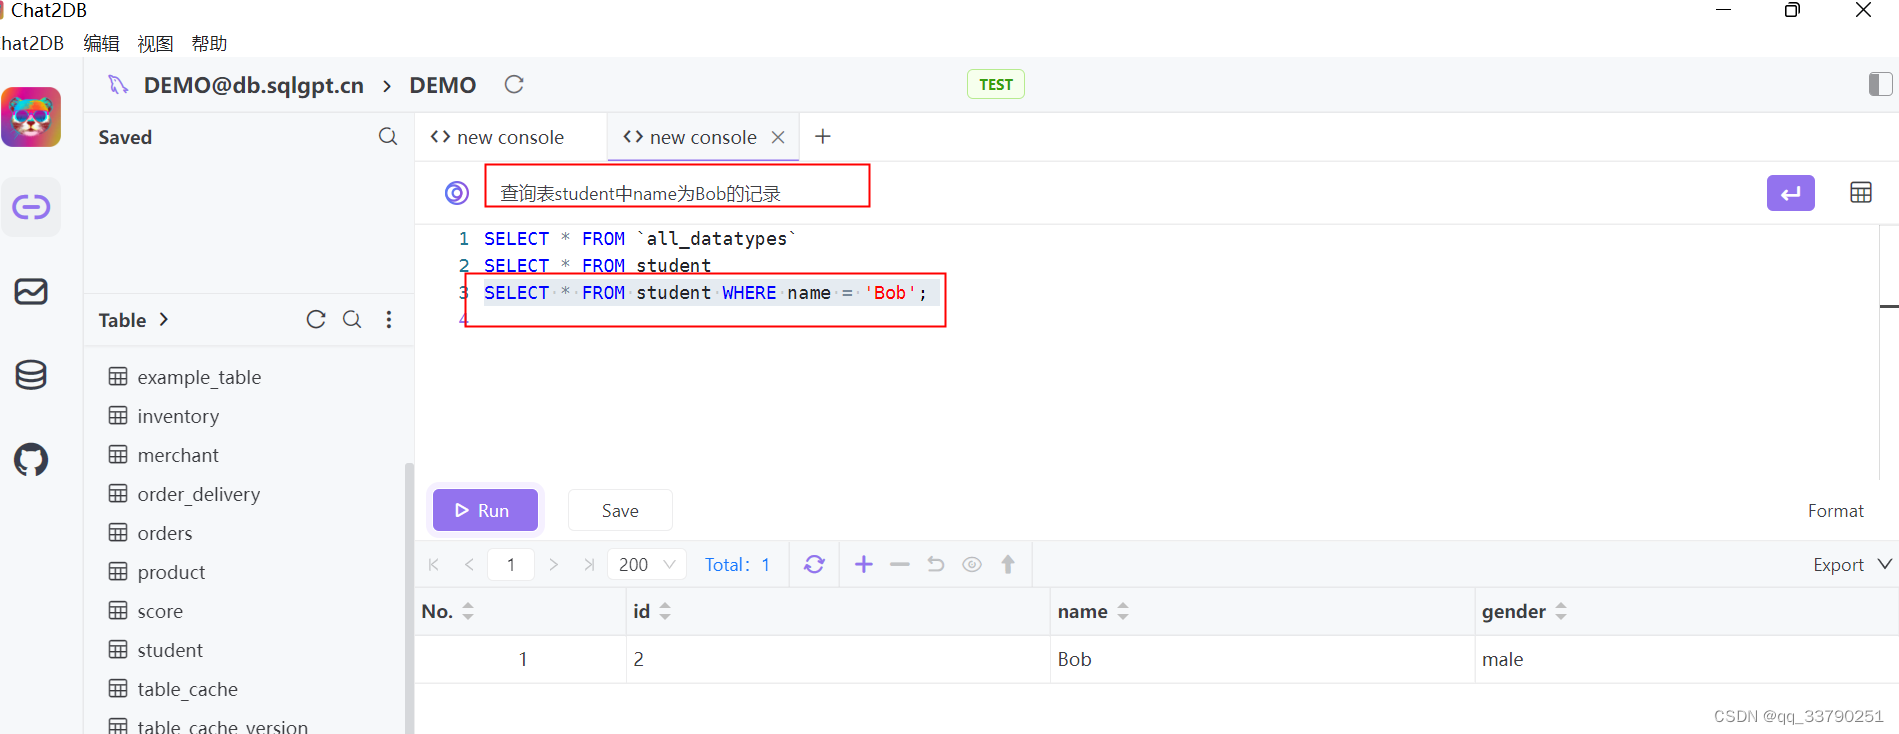Open the Chat2DB menu
The height and width of the screenshot is (734, 1899).
click(32, 44)
